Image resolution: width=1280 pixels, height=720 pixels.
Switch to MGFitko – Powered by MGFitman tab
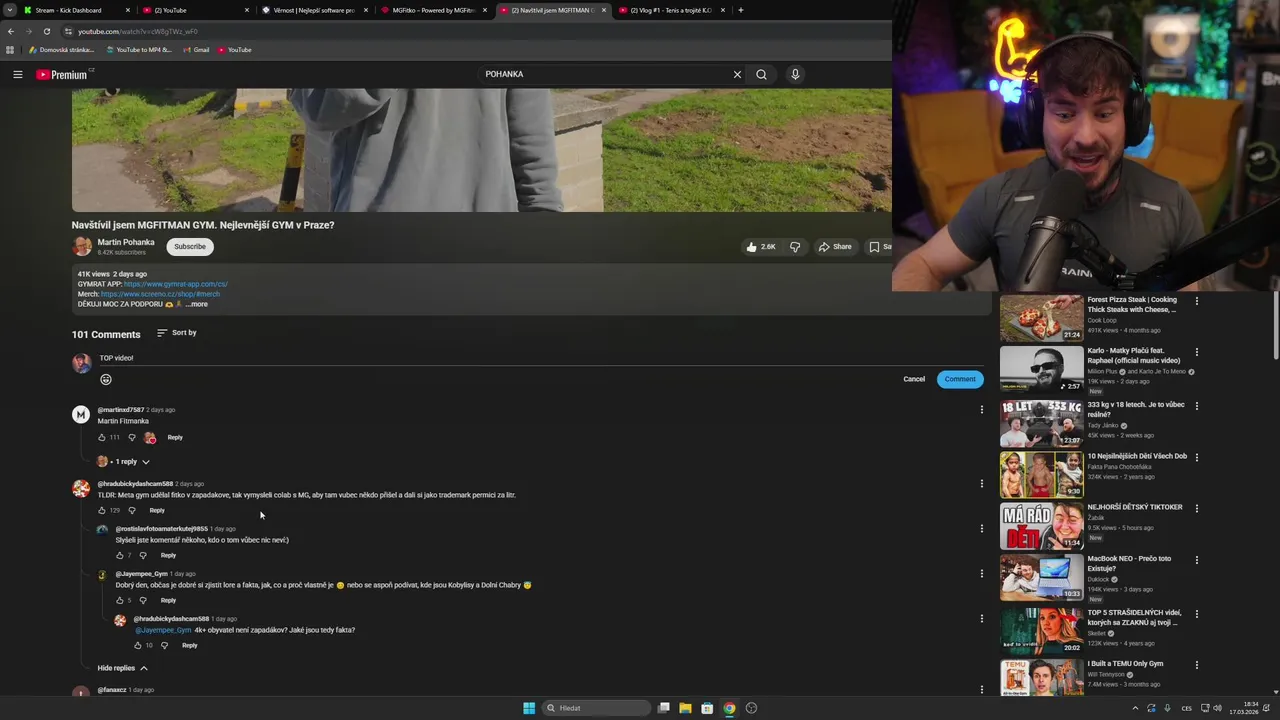(434, 10)
